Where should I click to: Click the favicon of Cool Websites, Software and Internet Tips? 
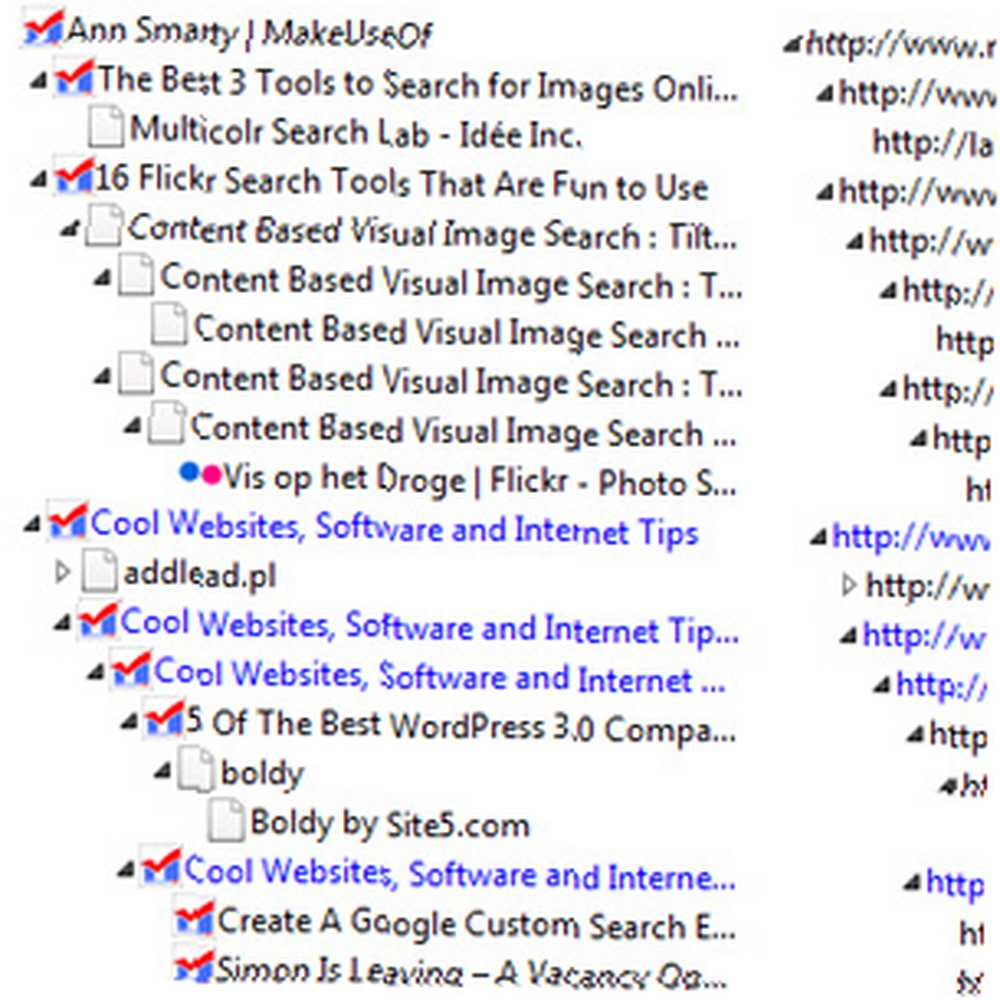pos(68,521)
